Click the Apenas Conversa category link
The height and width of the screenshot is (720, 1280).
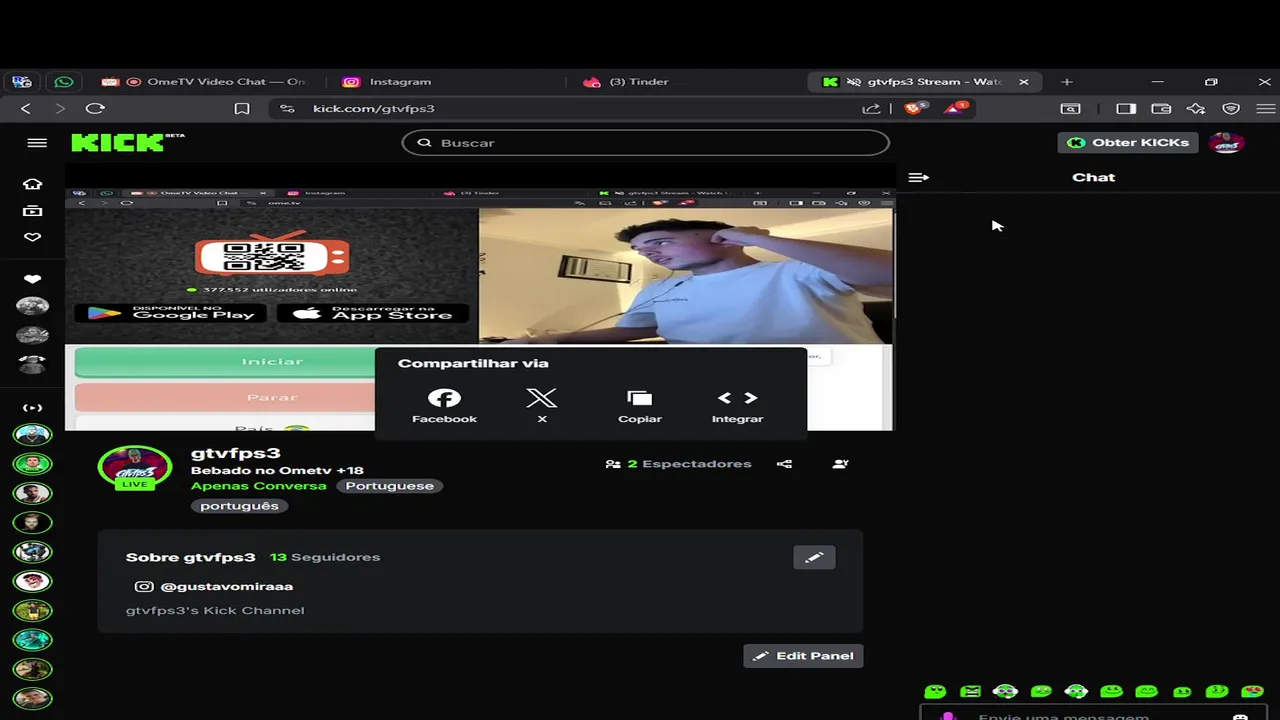pos(259,486)
